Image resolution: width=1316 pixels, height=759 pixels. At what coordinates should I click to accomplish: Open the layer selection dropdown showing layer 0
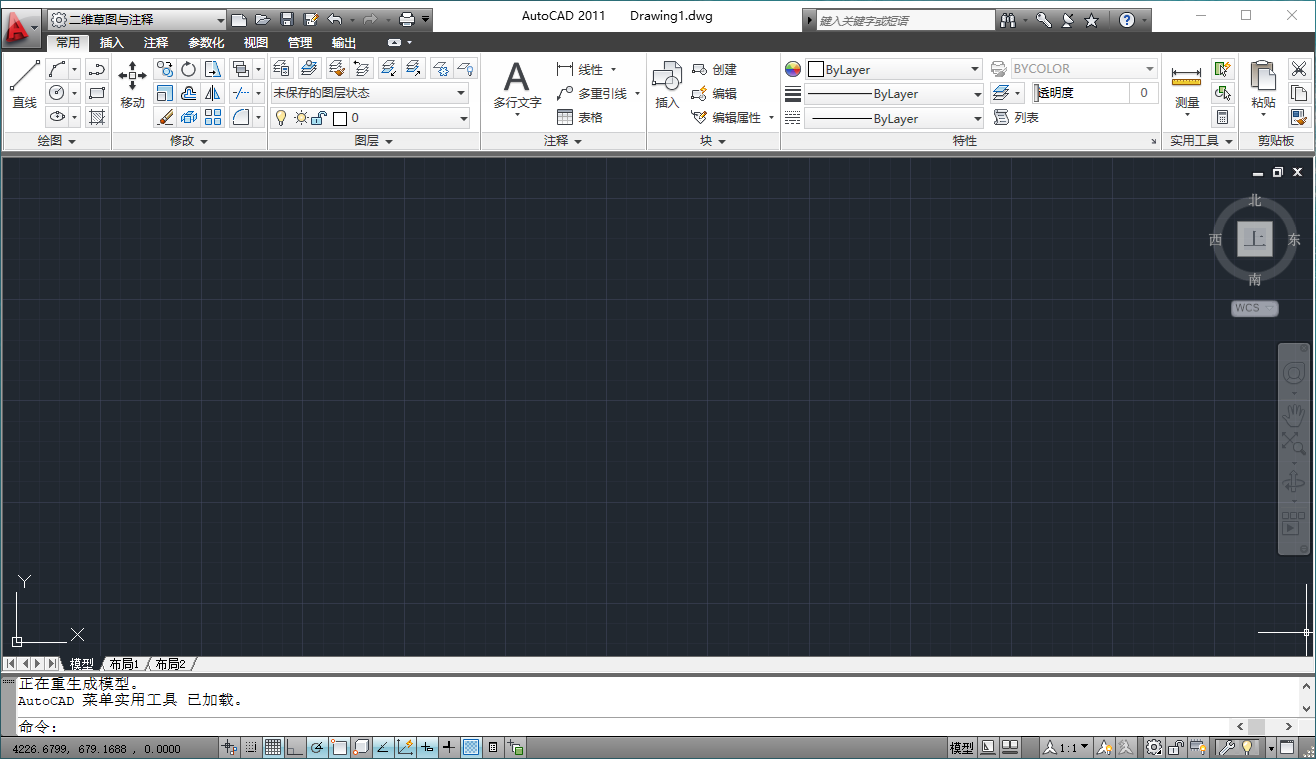(370, 118)
